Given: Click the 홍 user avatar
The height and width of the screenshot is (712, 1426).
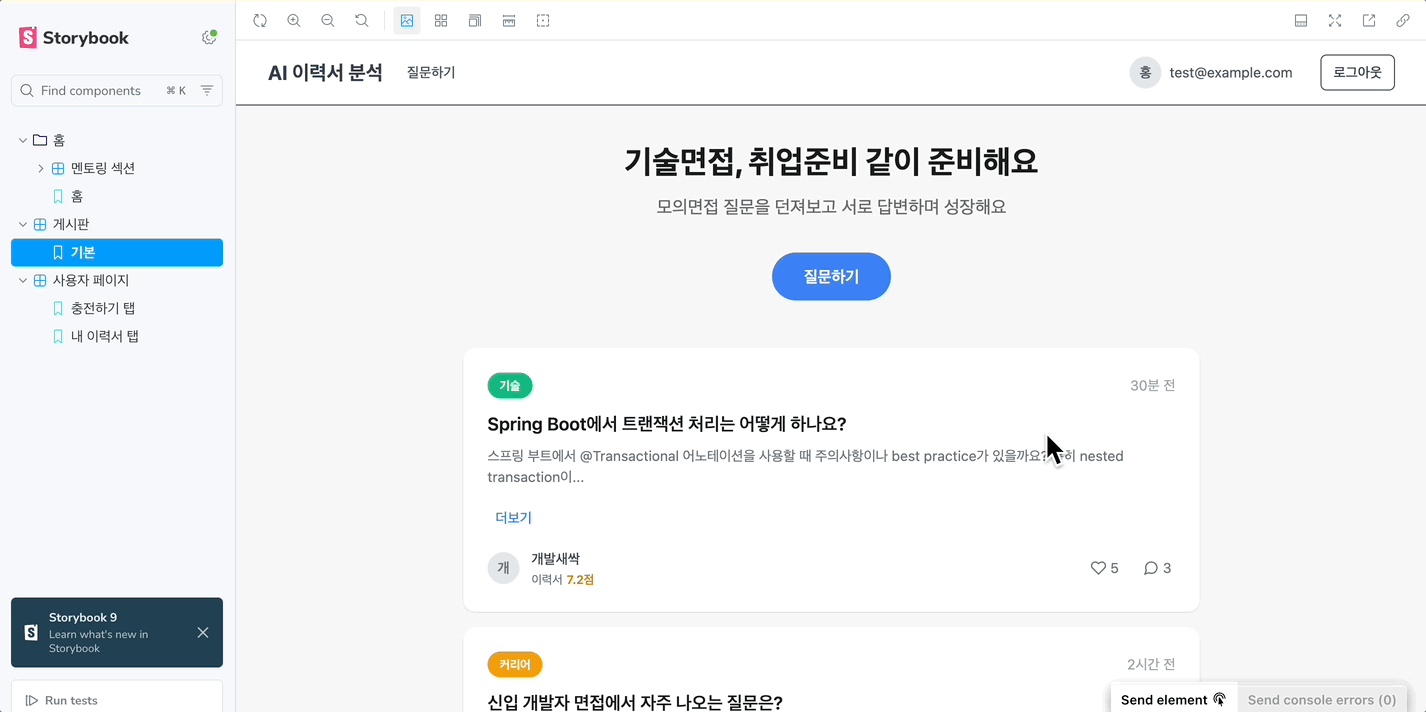Looking at the screenshot, I should click(x=1145, y=72).
